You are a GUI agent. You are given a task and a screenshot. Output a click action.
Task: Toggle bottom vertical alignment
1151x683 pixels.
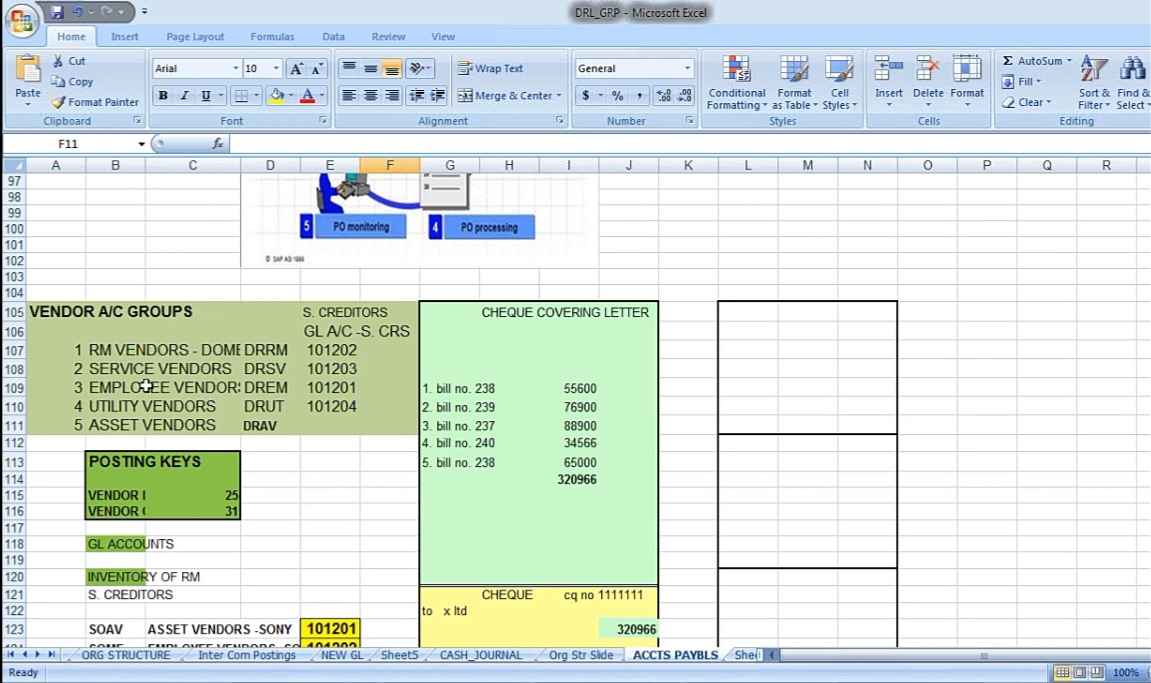[x=393, y=68]
